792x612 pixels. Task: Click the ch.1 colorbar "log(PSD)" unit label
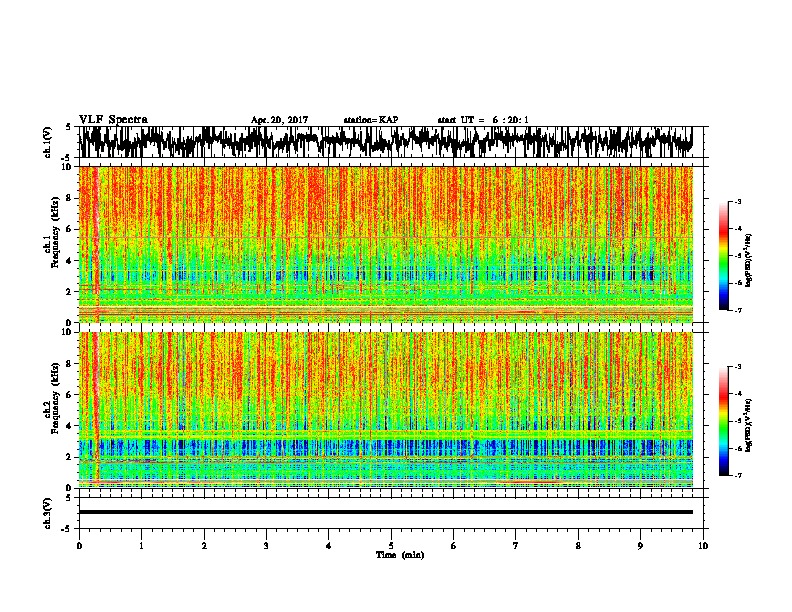pyautogui.click(x=749, y=261)
